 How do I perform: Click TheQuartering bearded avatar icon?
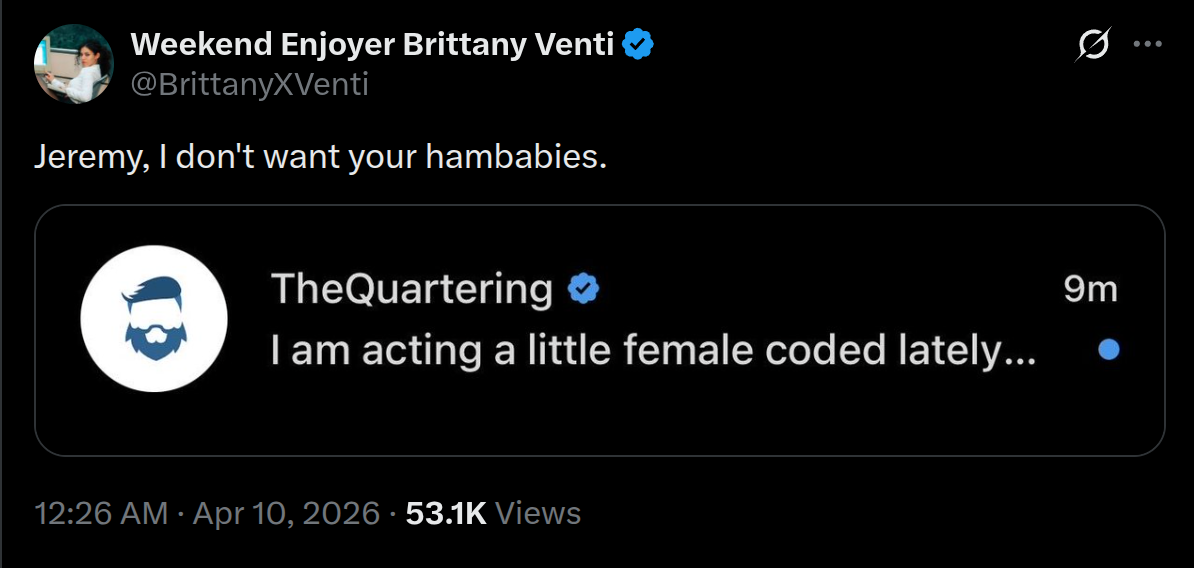point(154,318)
